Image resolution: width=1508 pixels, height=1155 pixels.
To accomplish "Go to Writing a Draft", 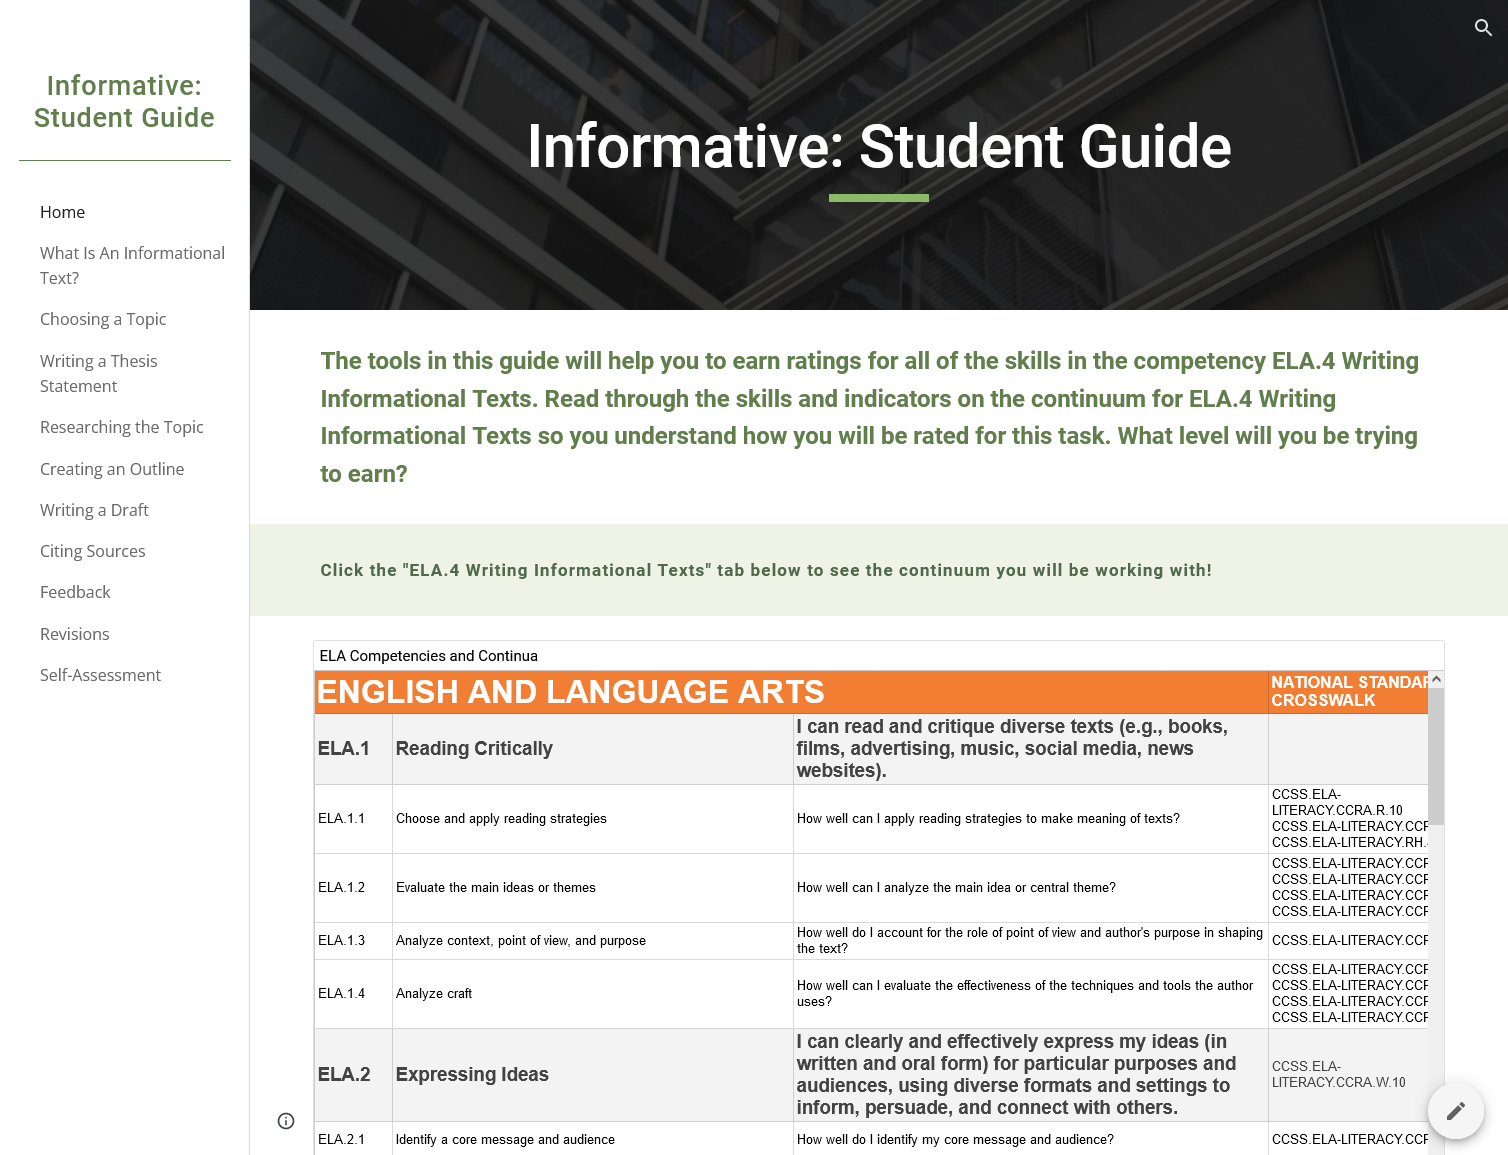I will coord(94,510).
